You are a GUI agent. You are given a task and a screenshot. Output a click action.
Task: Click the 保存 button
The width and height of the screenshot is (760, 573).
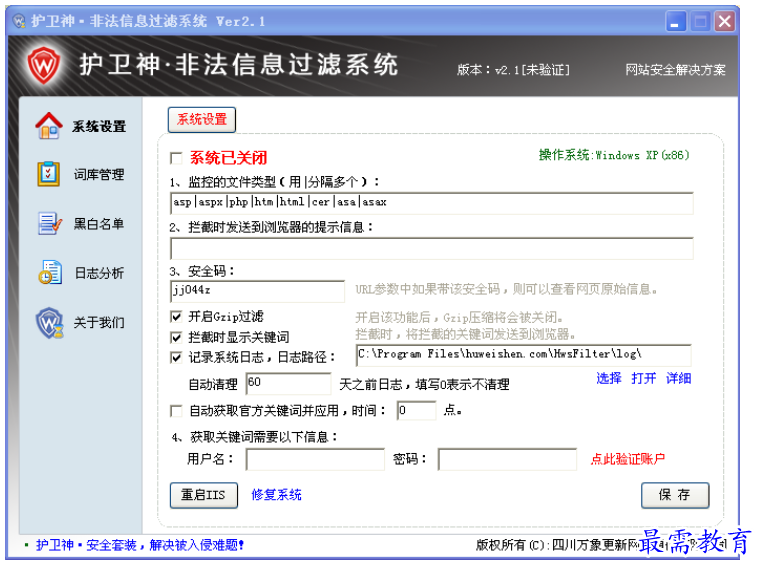click(x=675, y=495)
